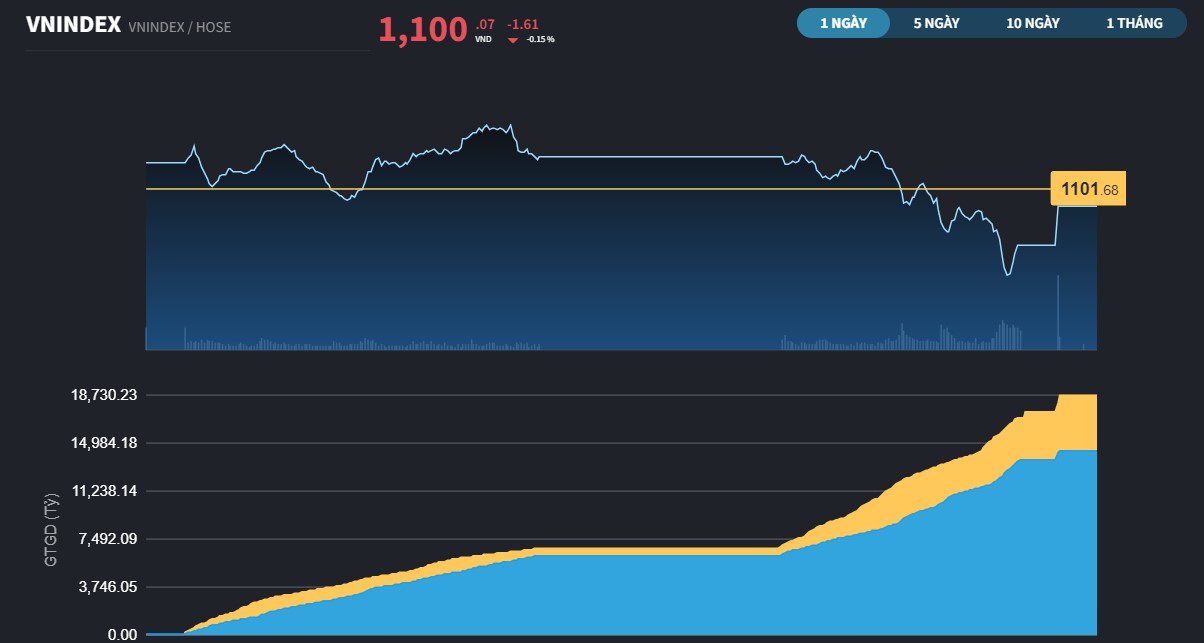The height and width of the screenshot is (643, 1204).
Task: Click the VNINDEX title heading
Action: [x=73, y=24]
